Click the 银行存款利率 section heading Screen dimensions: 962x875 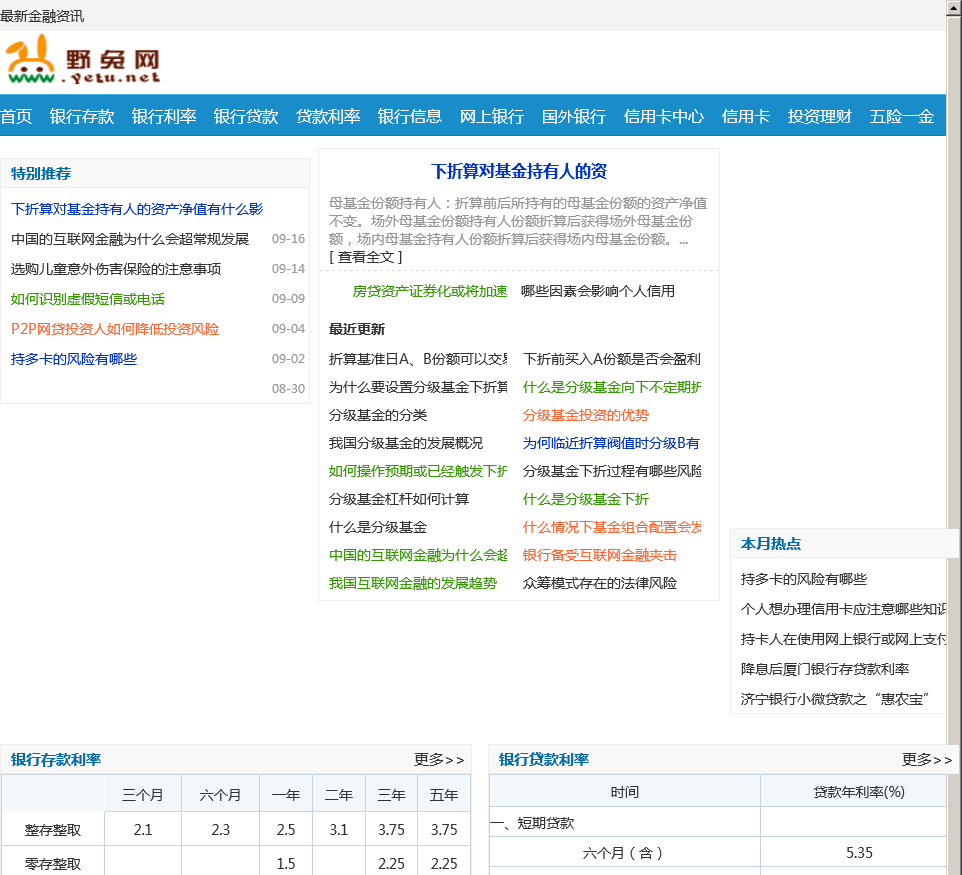tap(56, 760)
